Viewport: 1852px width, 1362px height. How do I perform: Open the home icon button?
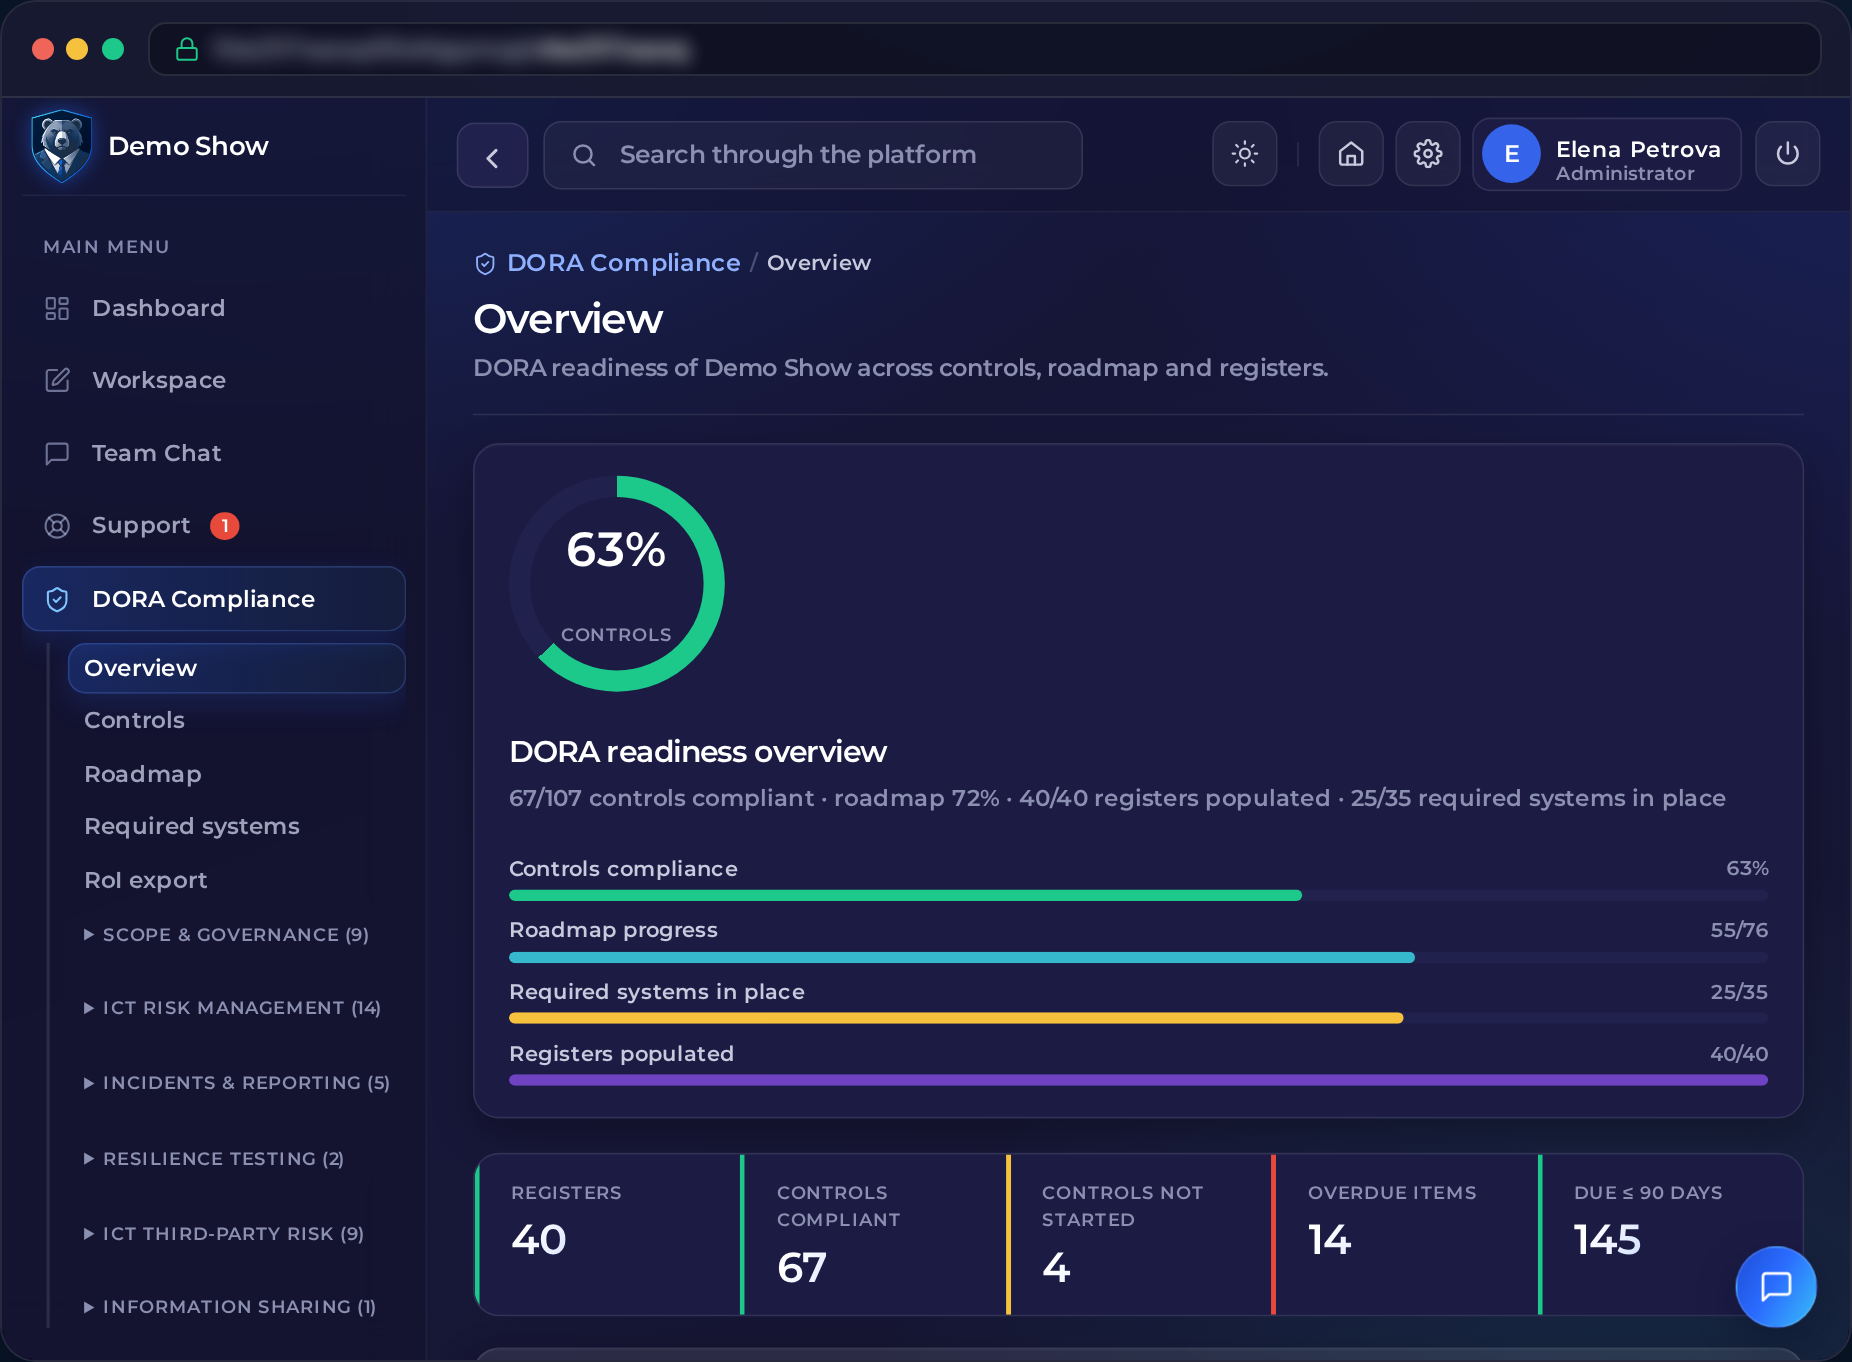1351,154
